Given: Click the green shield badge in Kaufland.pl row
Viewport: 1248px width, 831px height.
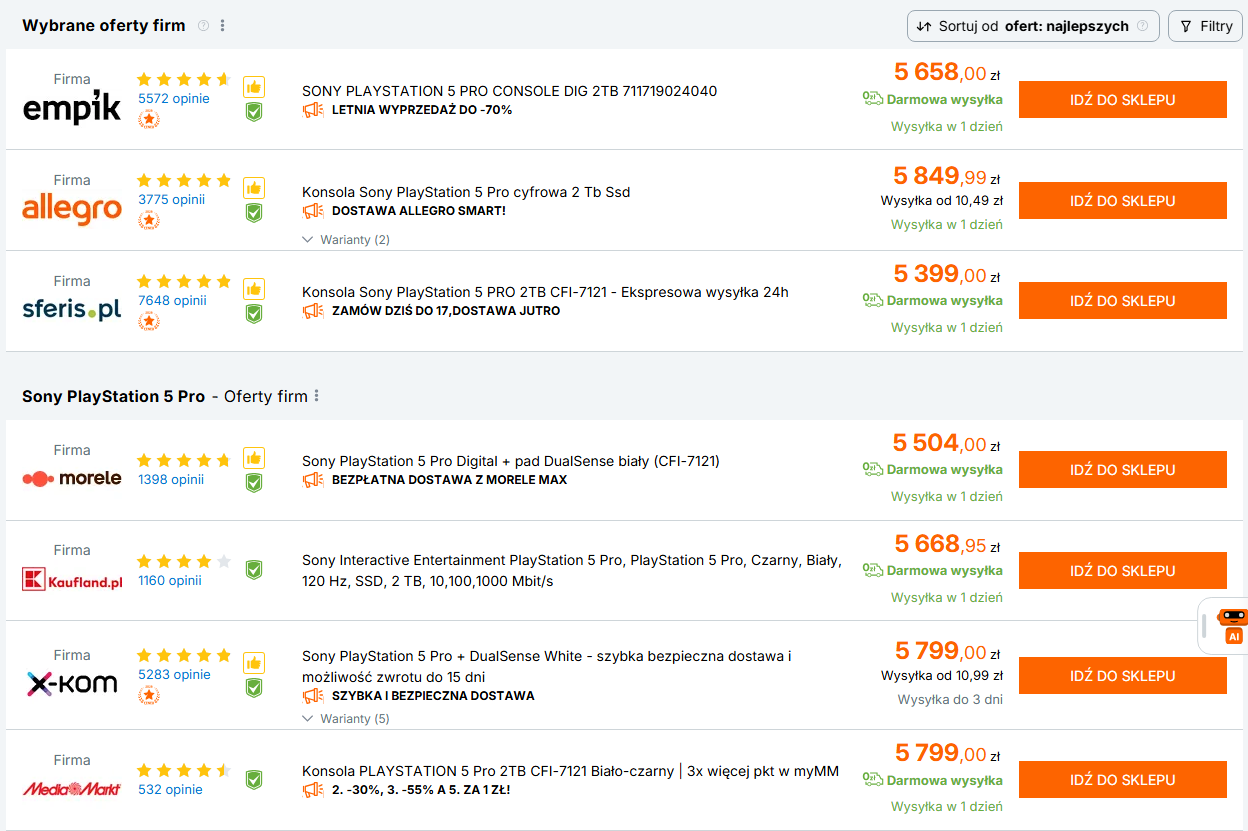Looking at the screenshot, I should click(254, 570).
